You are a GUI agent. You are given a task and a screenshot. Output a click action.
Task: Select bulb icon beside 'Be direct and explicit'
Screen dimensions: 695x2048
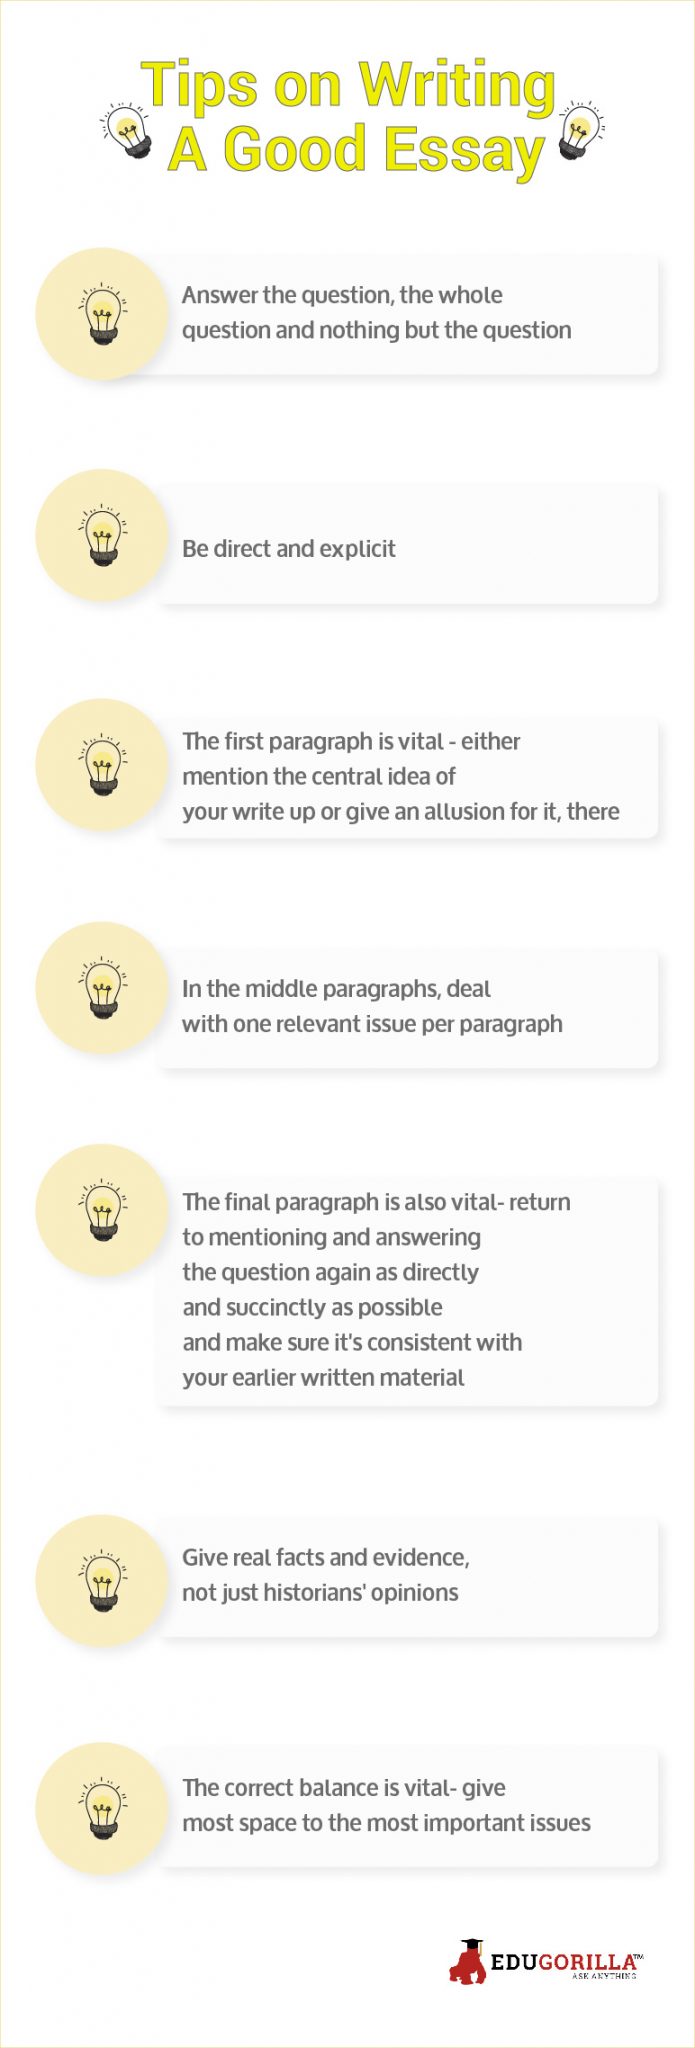pos(102,535)
